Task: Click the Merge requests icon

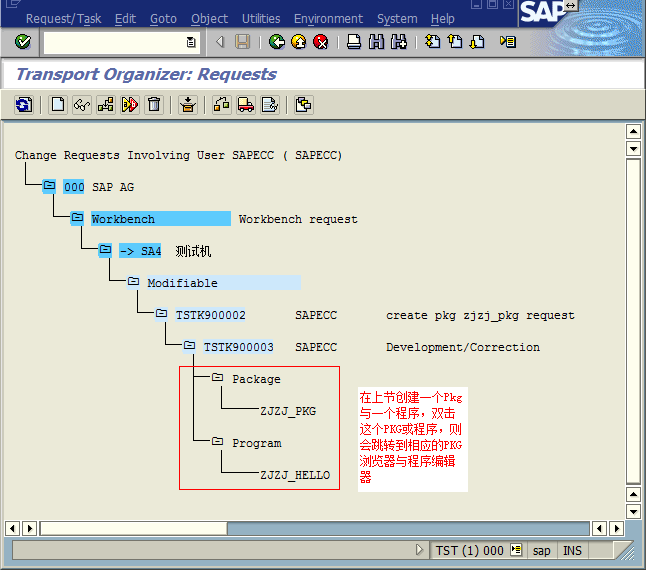Action: [304, 105]
